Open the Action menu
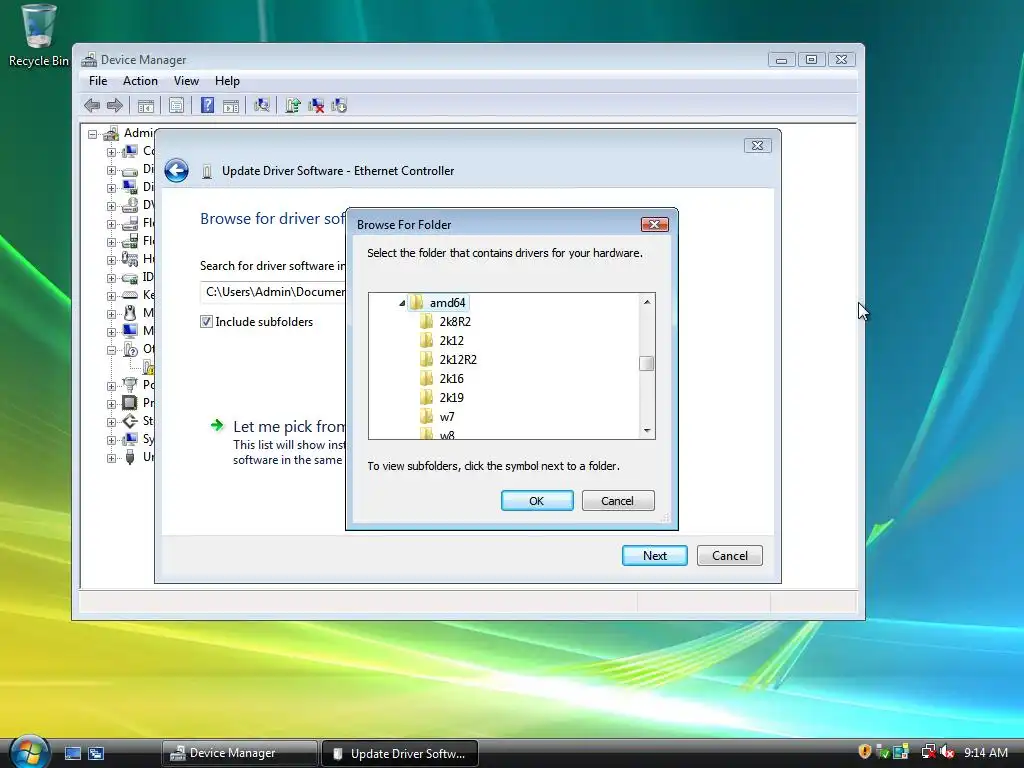Screen dimensions: 1024x768 point(140,81)
